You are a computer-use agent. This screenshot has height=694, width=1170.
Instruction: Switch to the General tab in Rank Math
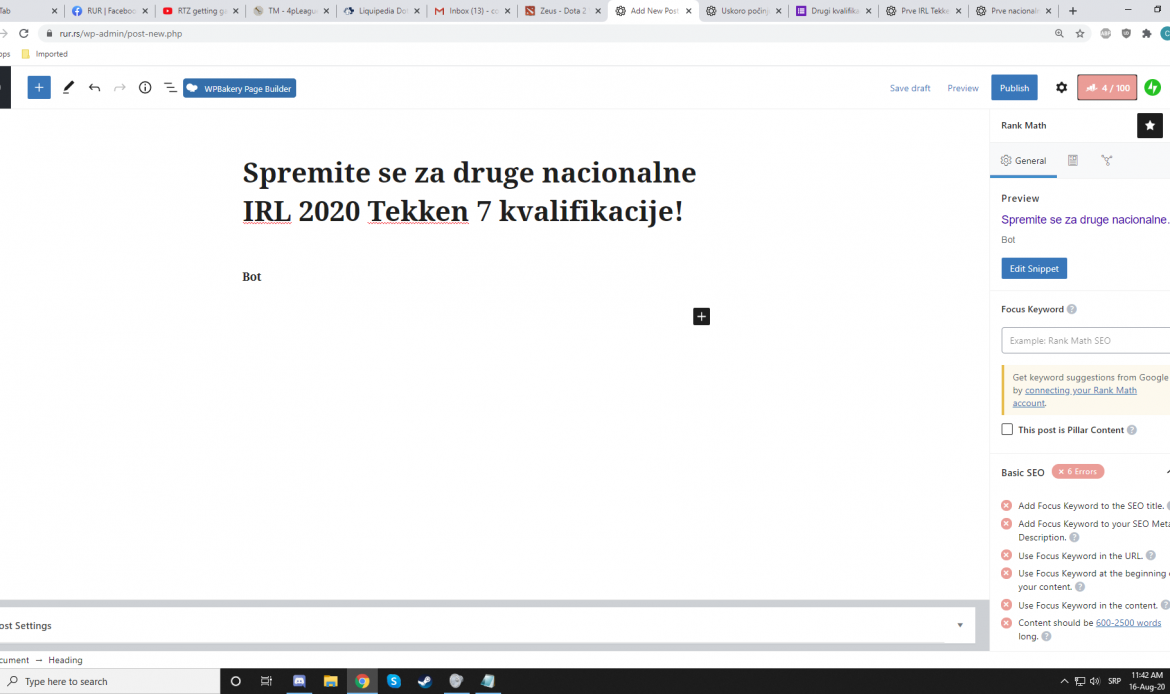(1023, 161)
